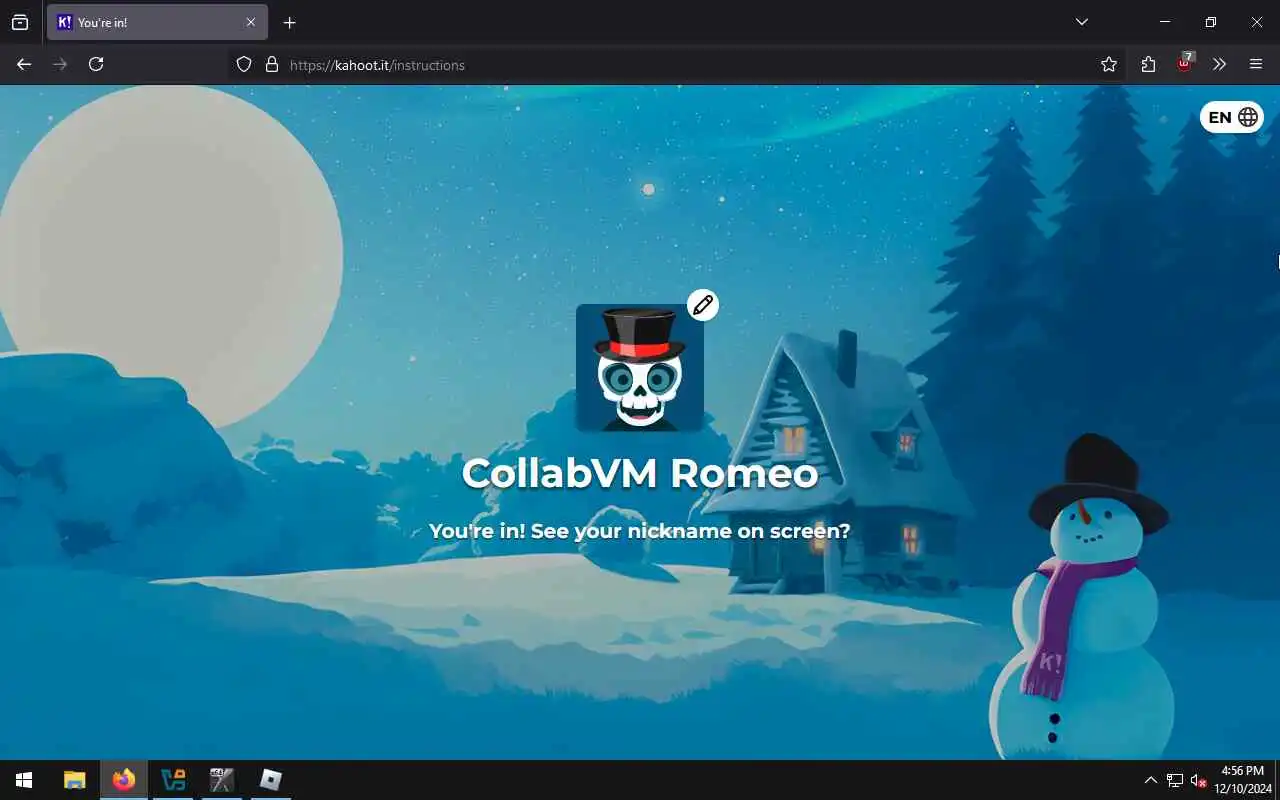
Task: Click the tracking protection shield icon
Action: click(x=243, y=64)
